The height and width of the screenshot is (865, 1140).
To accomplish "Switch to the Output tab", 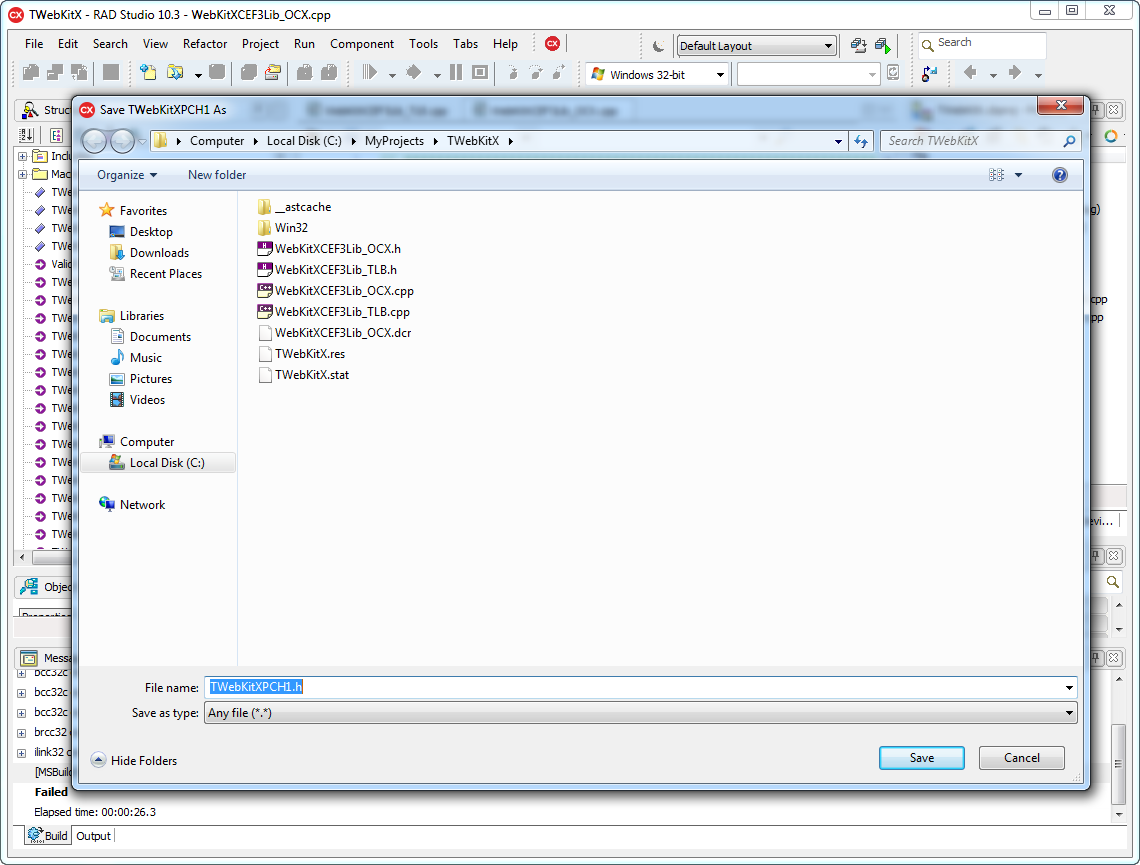I will pyautogui.click(x=94, y=836).
